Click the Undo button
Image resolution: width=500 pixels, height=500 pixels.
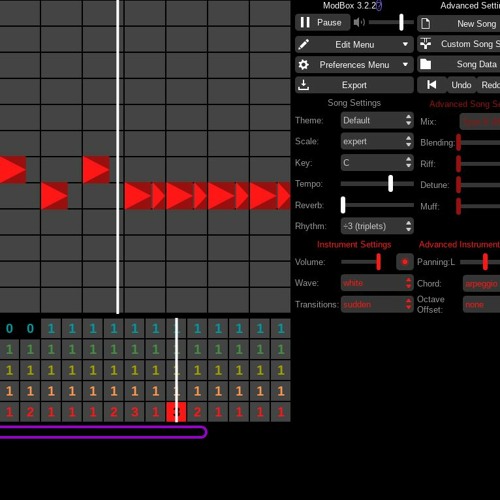coord(461,85)
